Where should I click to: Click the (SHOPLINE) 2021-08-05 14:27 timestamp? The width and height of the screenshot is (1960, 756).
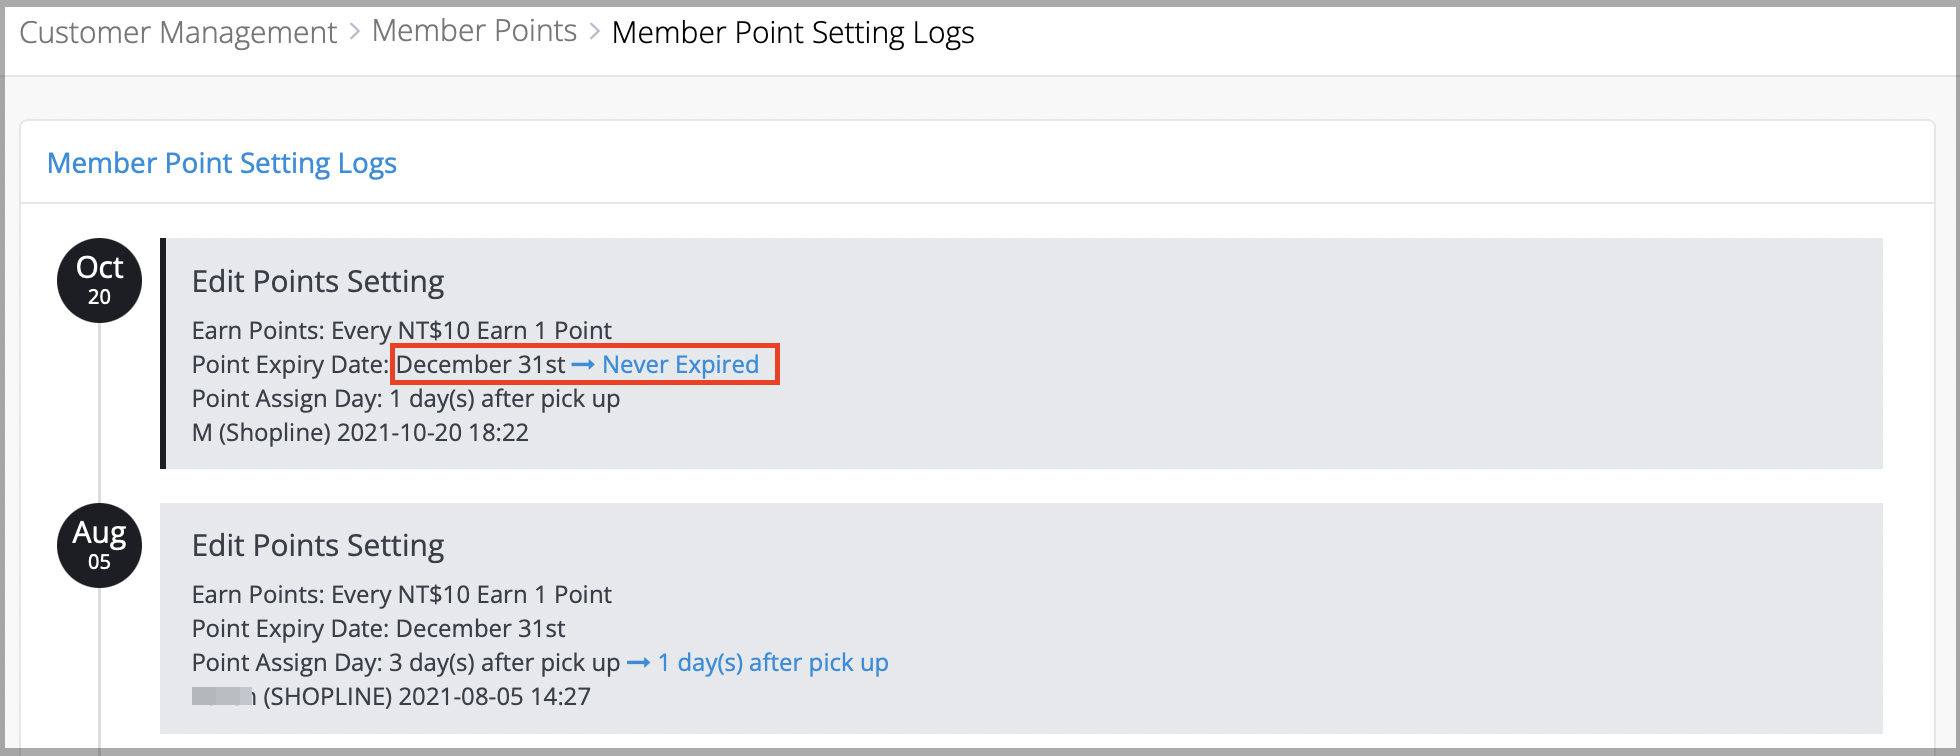427,697
